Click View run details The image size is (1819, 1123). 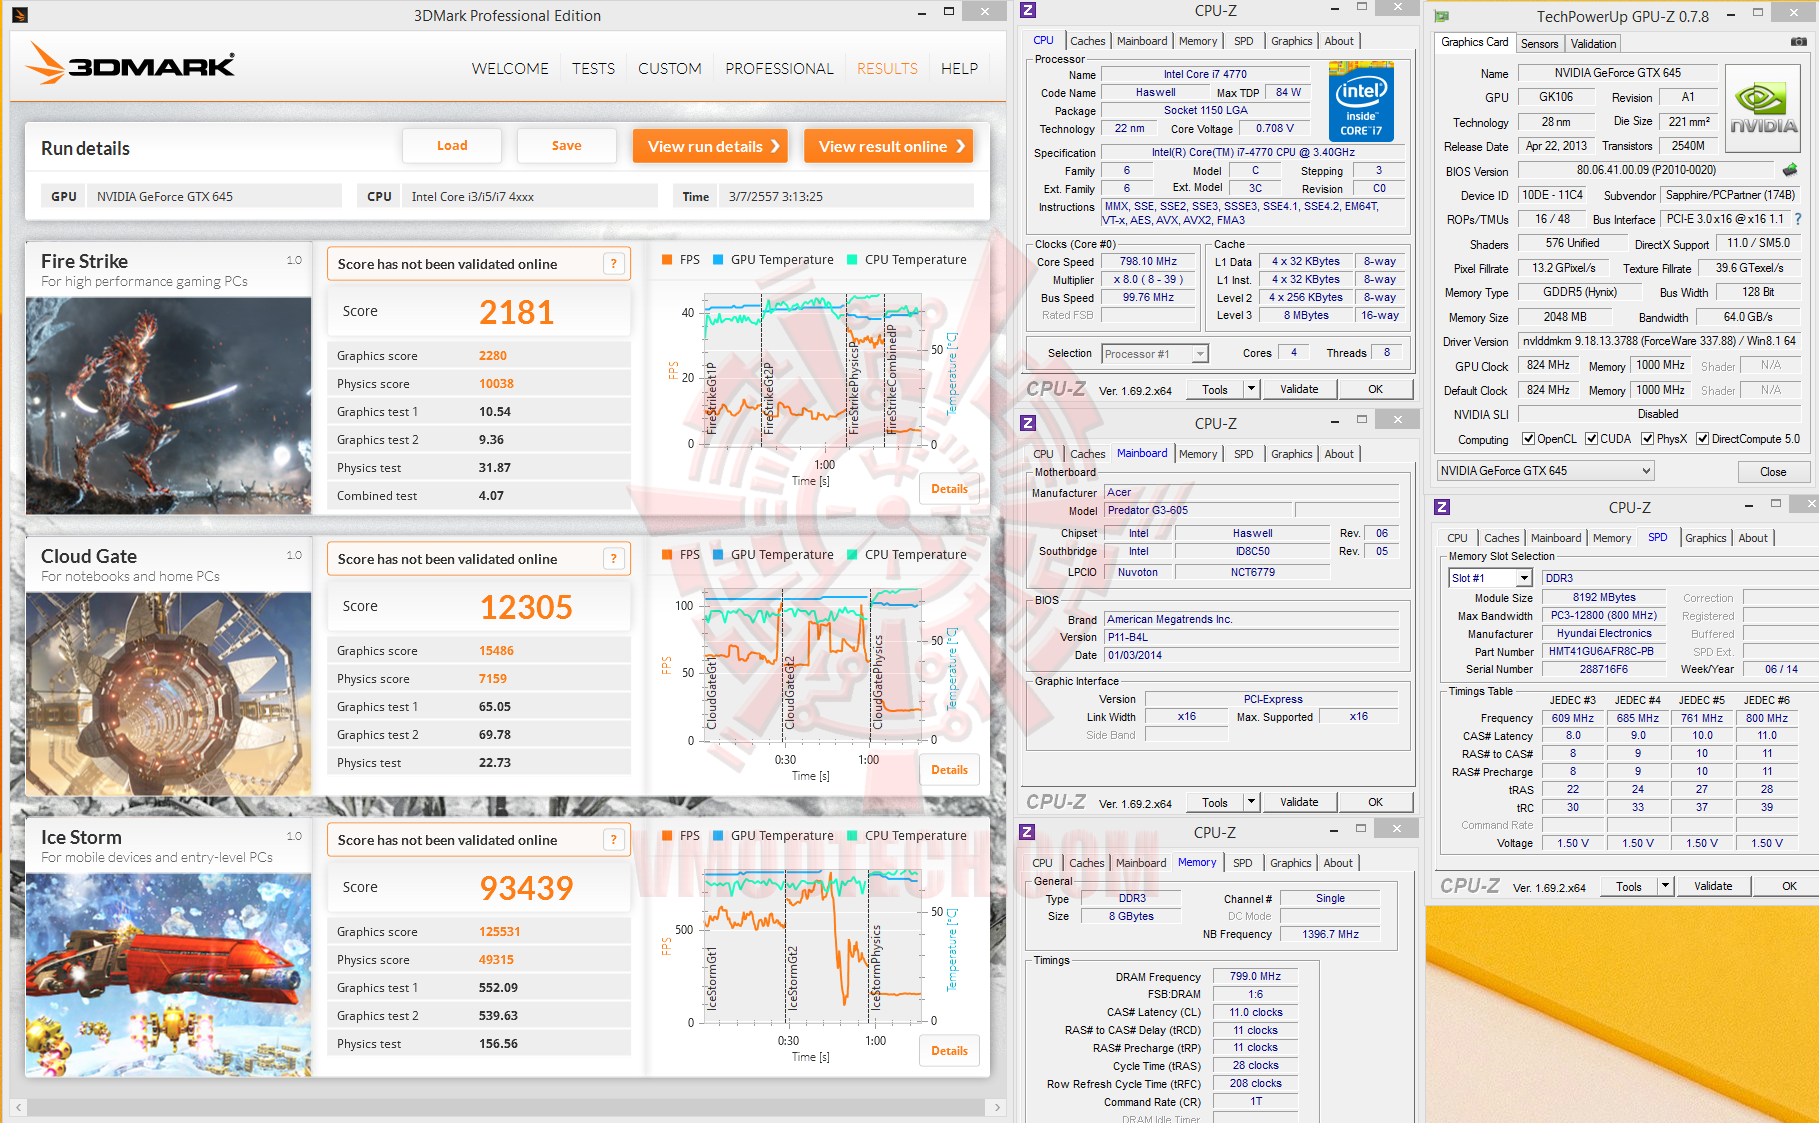coord(711,146)
